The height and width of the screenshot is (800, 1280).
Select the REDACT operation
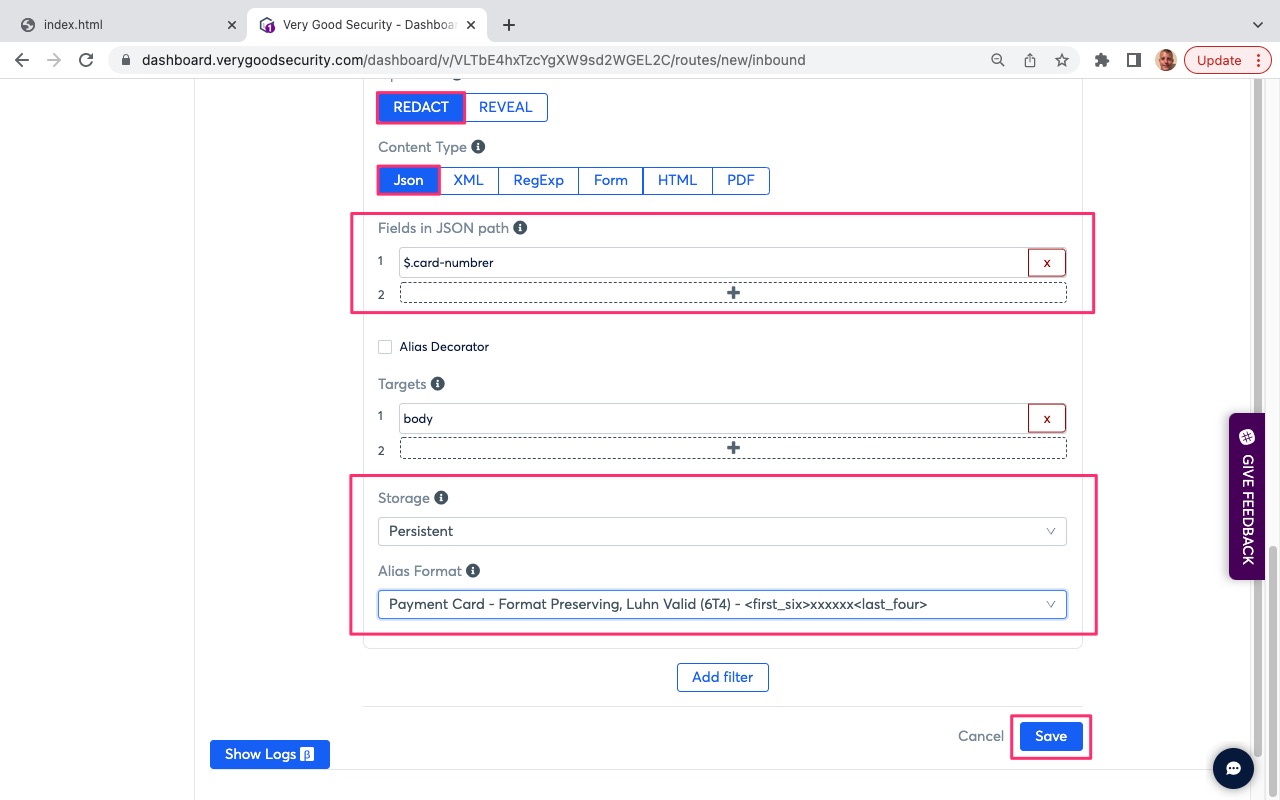pos(421,107)
